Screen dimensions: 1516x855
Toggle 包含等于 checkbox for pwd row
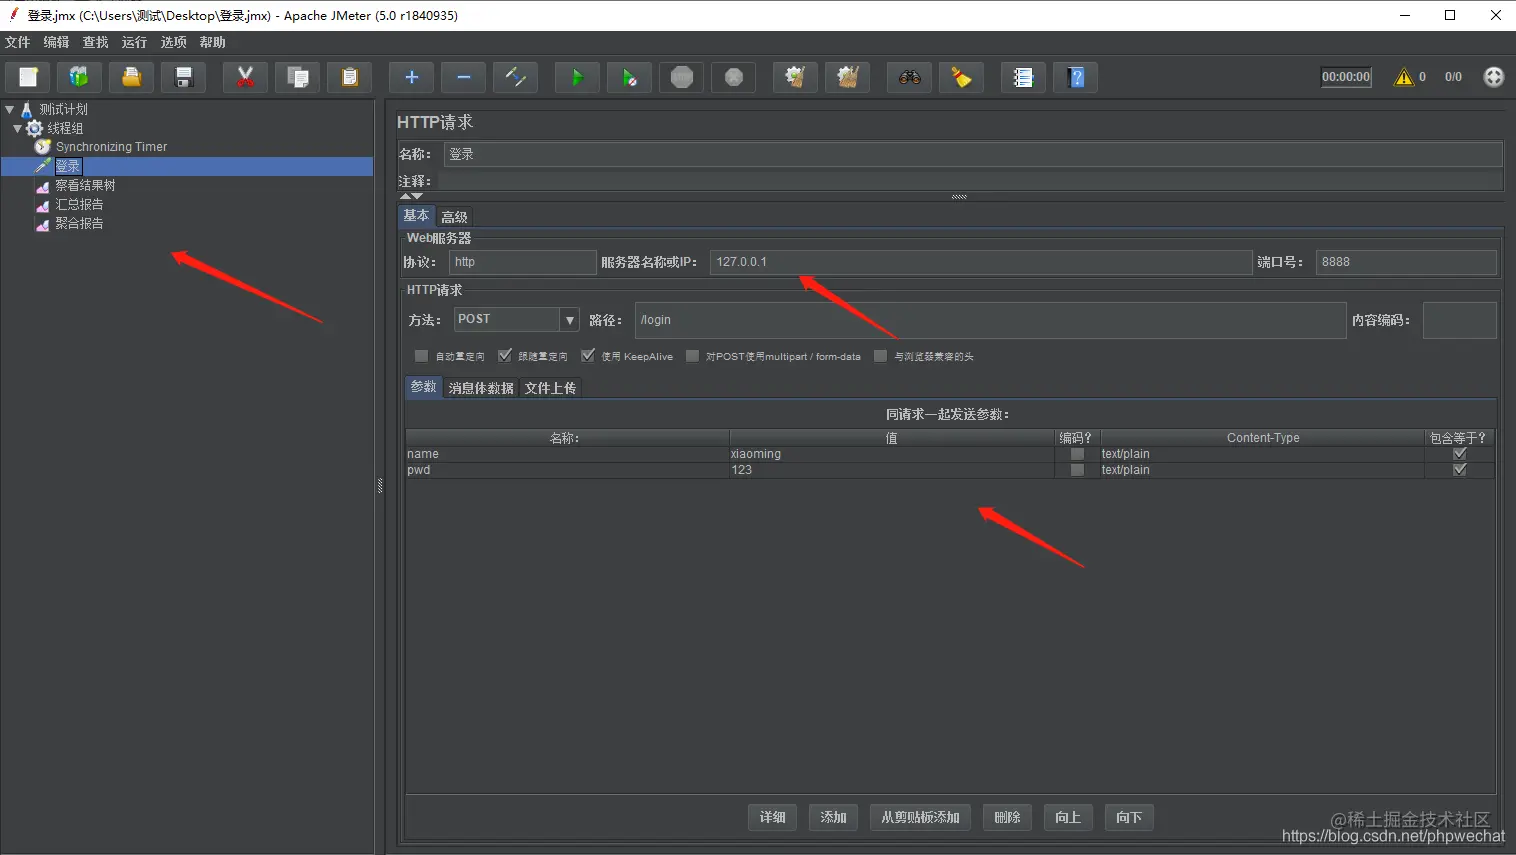coord(1459,470)
